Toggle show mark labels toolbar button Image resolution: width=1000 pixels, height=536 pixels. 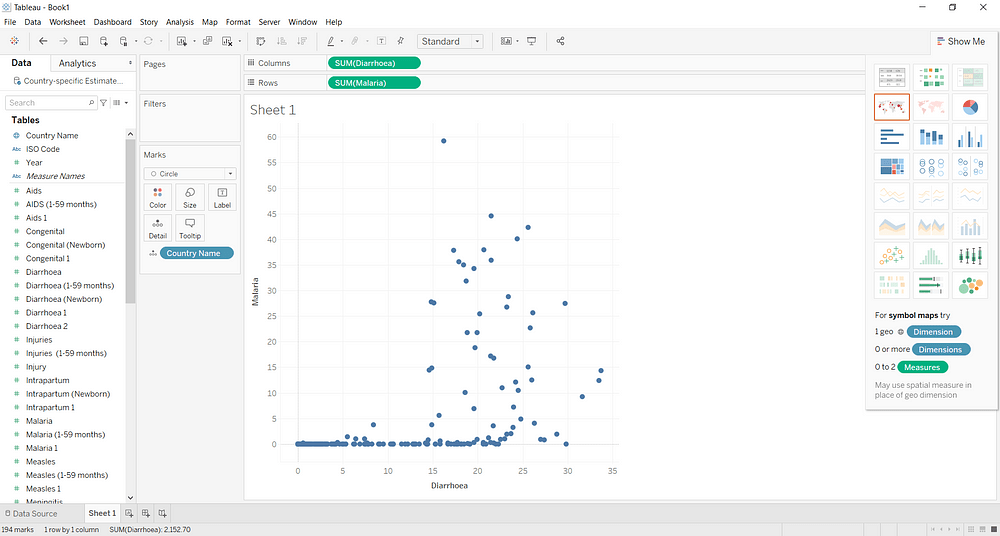pyautogui.click(x=382, y=41)
